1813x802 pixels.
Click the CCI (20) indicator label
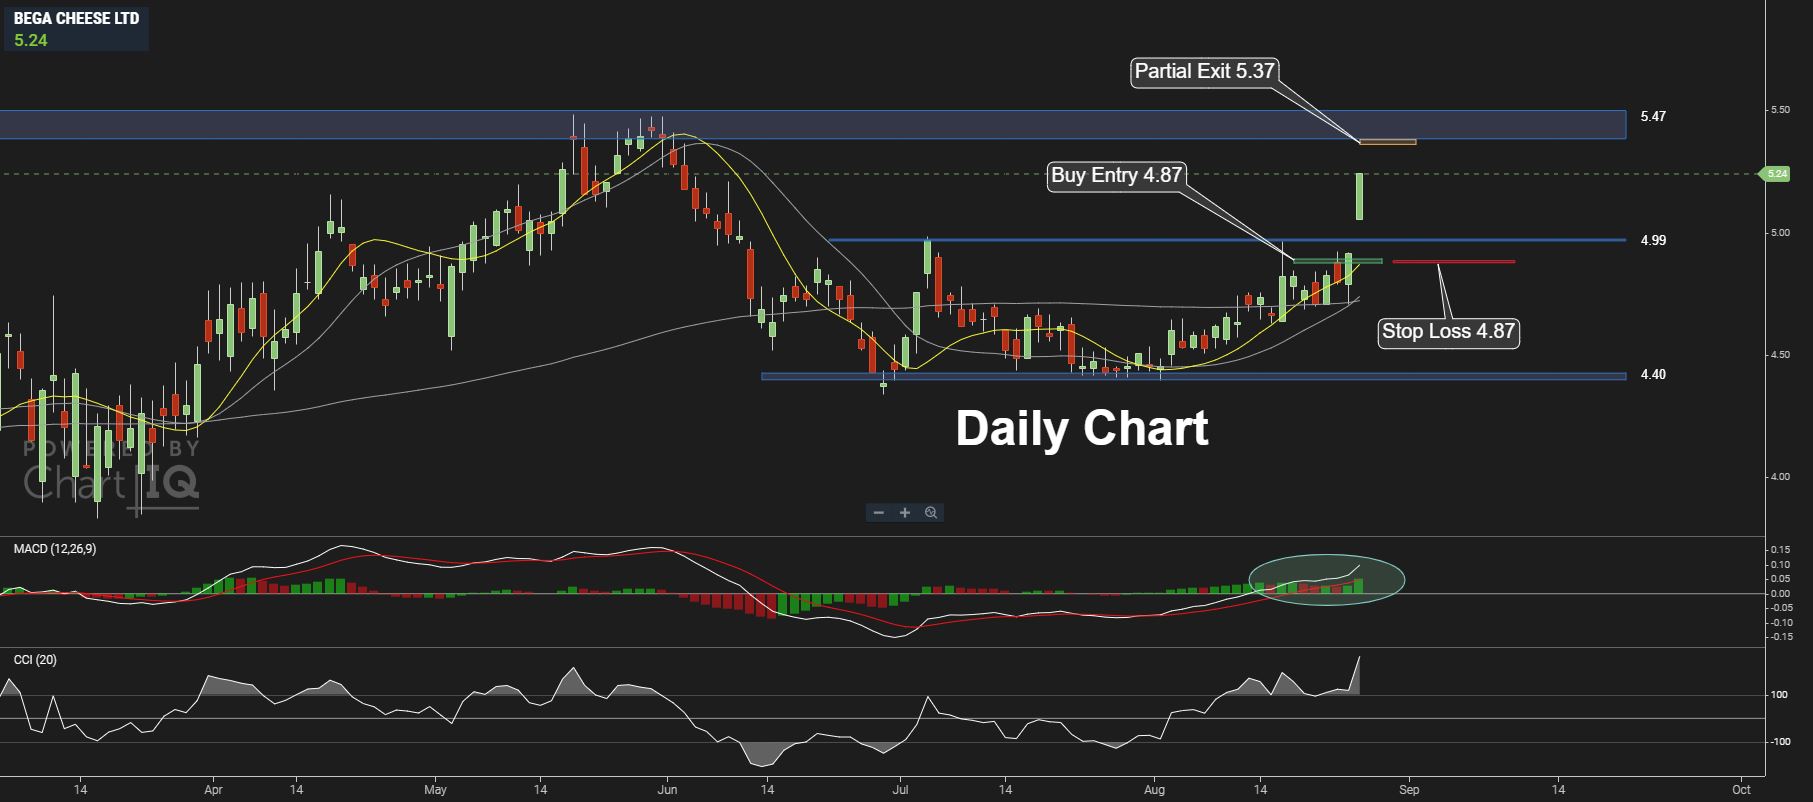click(x=35, y=660)
